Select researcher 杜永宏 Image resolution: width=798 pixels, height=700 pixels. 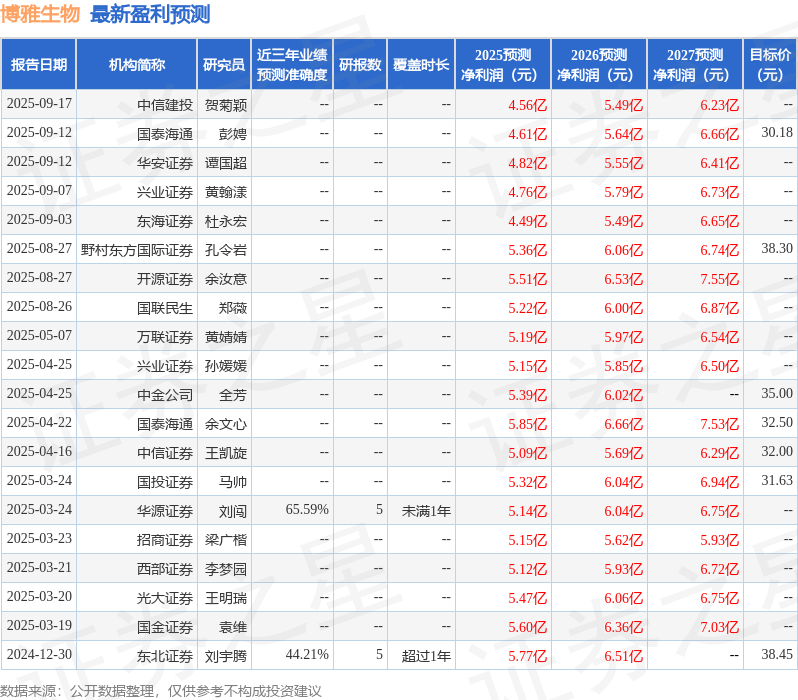226,221
